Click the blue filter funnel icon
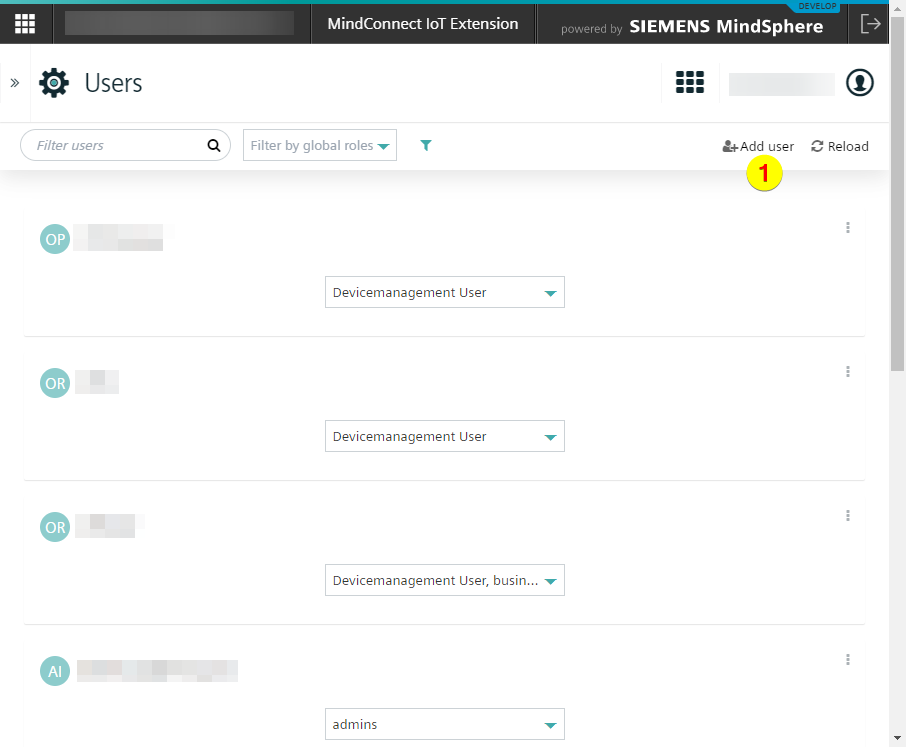 tap(426, 145)
